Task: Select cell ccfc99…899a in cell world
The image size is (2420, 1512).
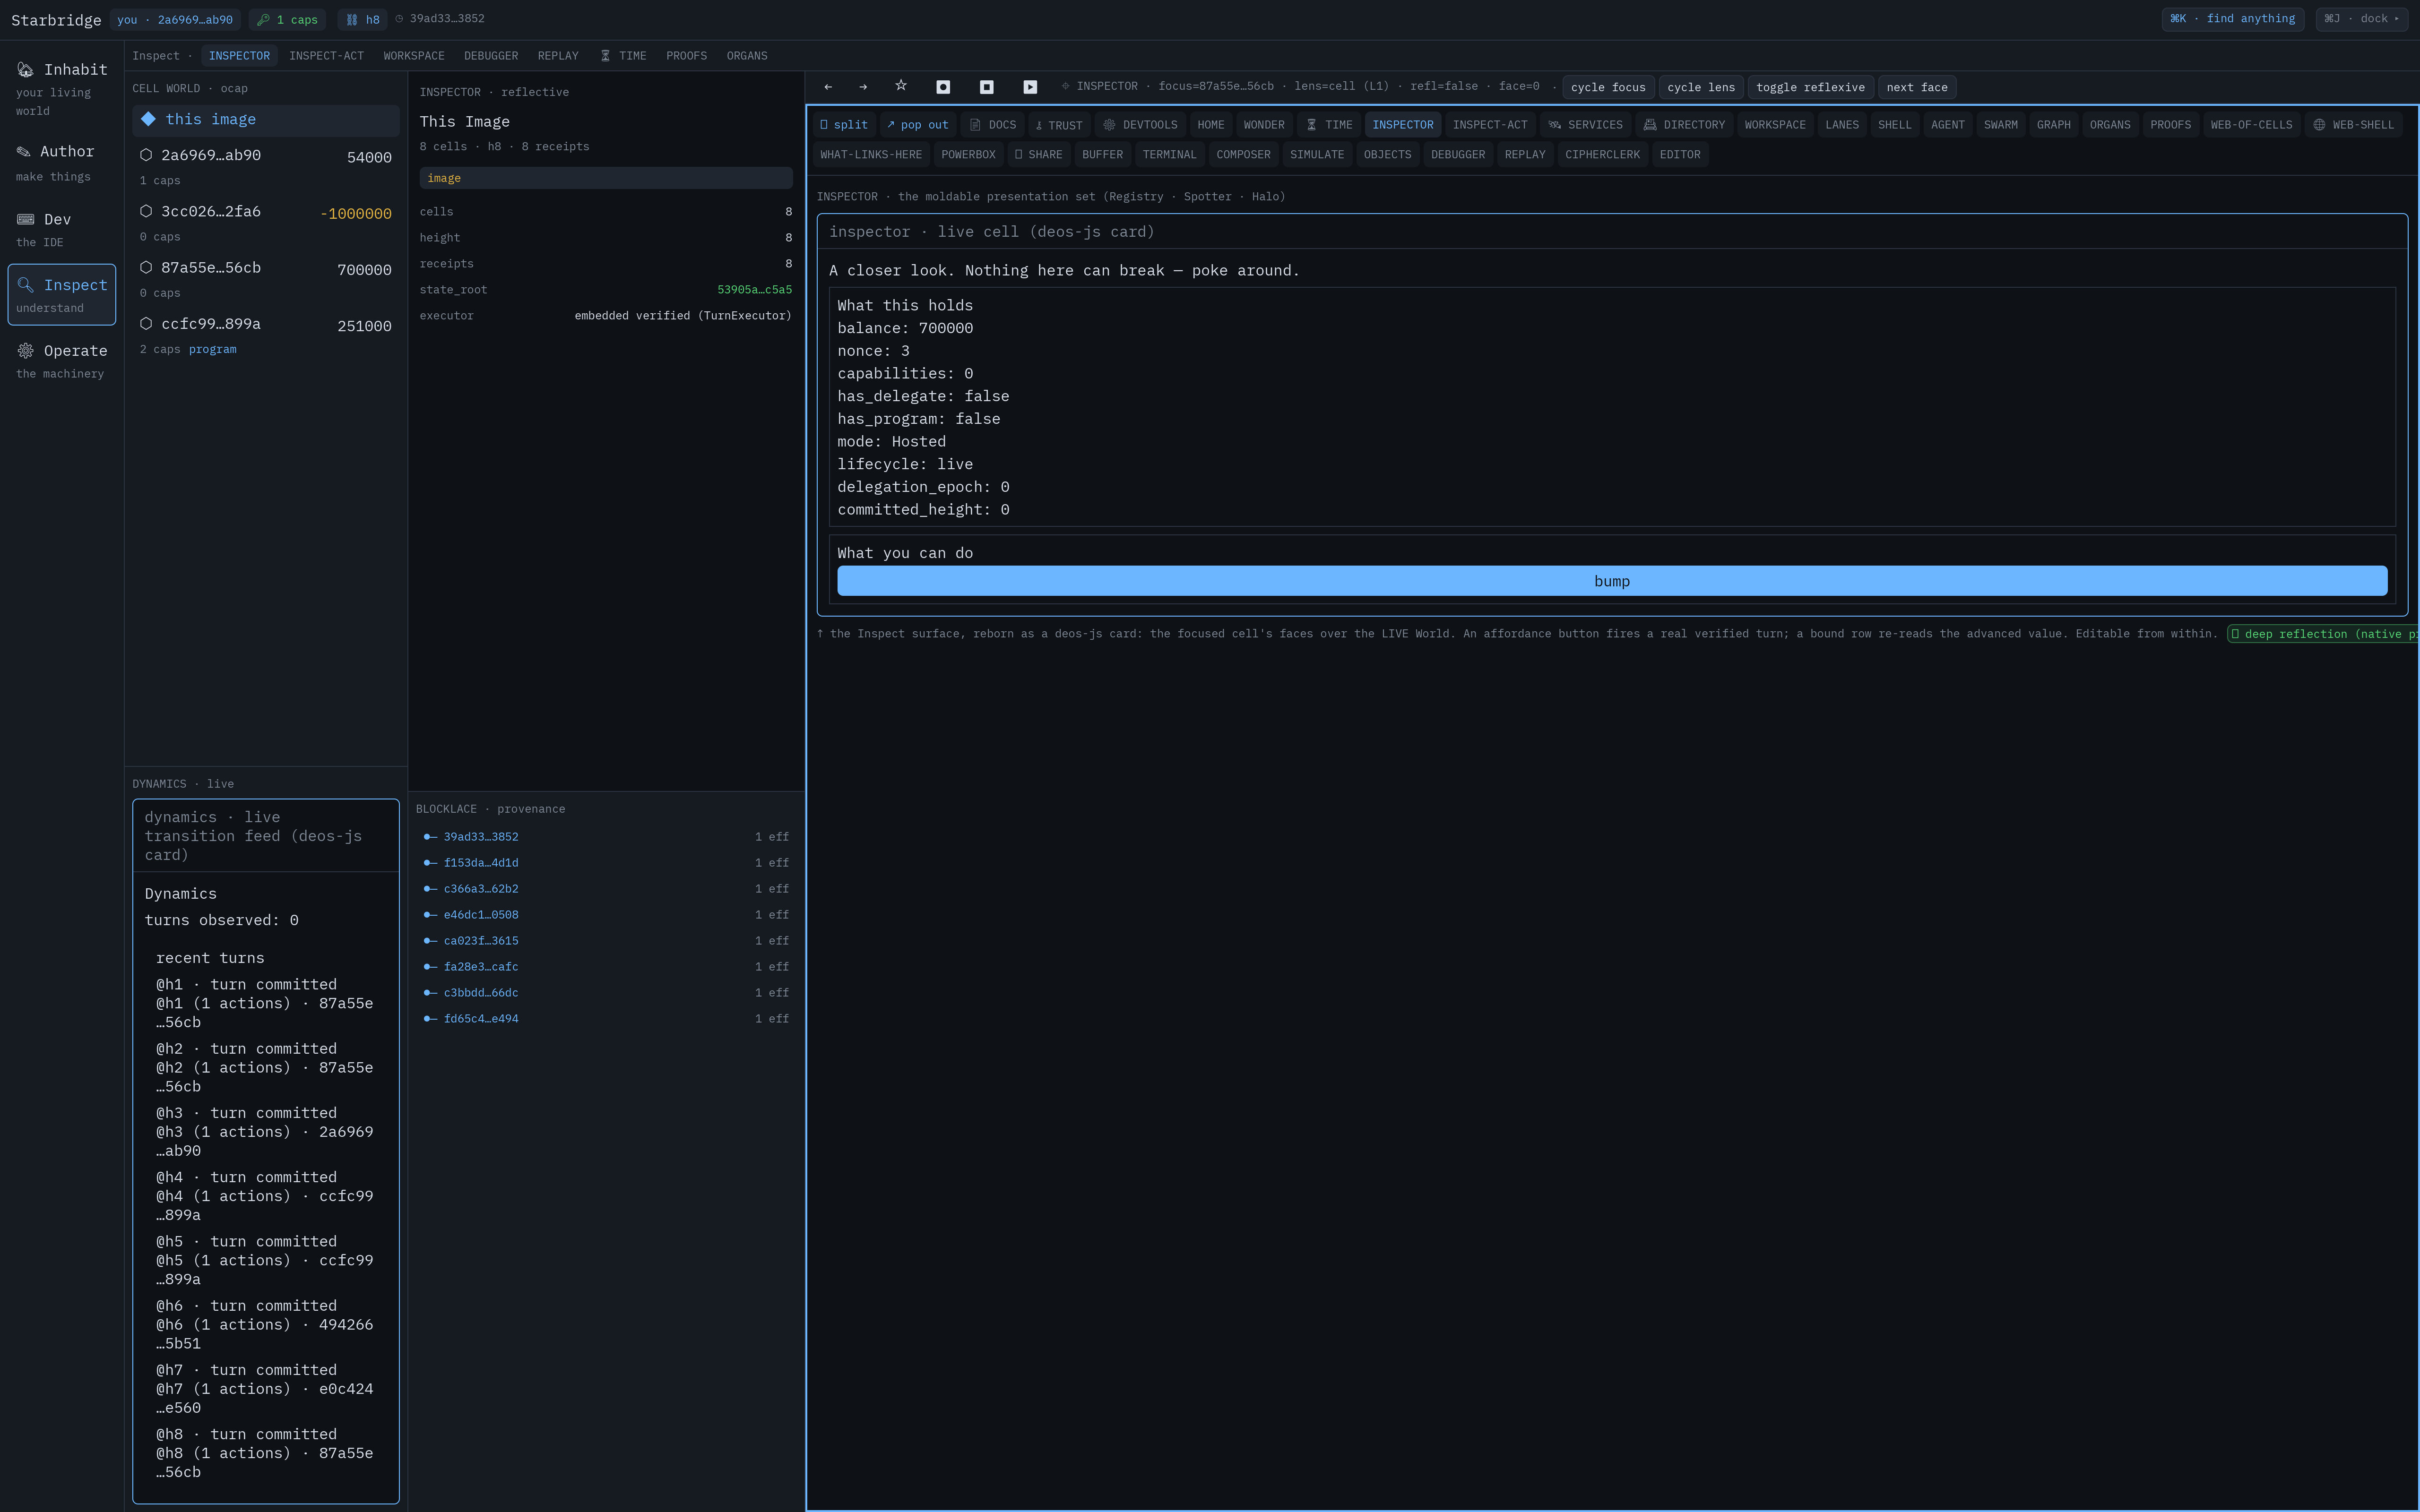Action: [x=266, y=335]
